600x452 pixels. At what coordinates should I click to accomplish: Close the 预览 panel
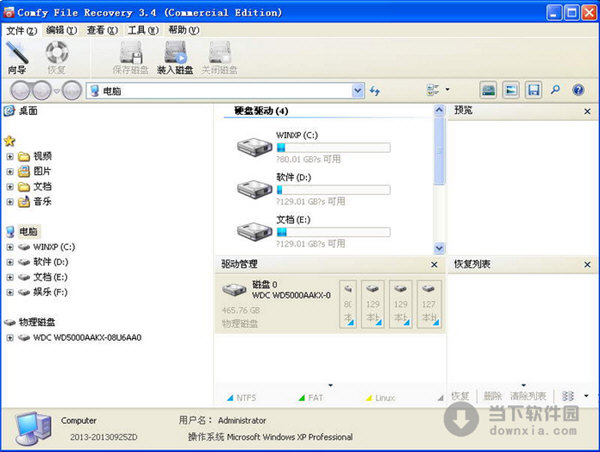point(587,111)
